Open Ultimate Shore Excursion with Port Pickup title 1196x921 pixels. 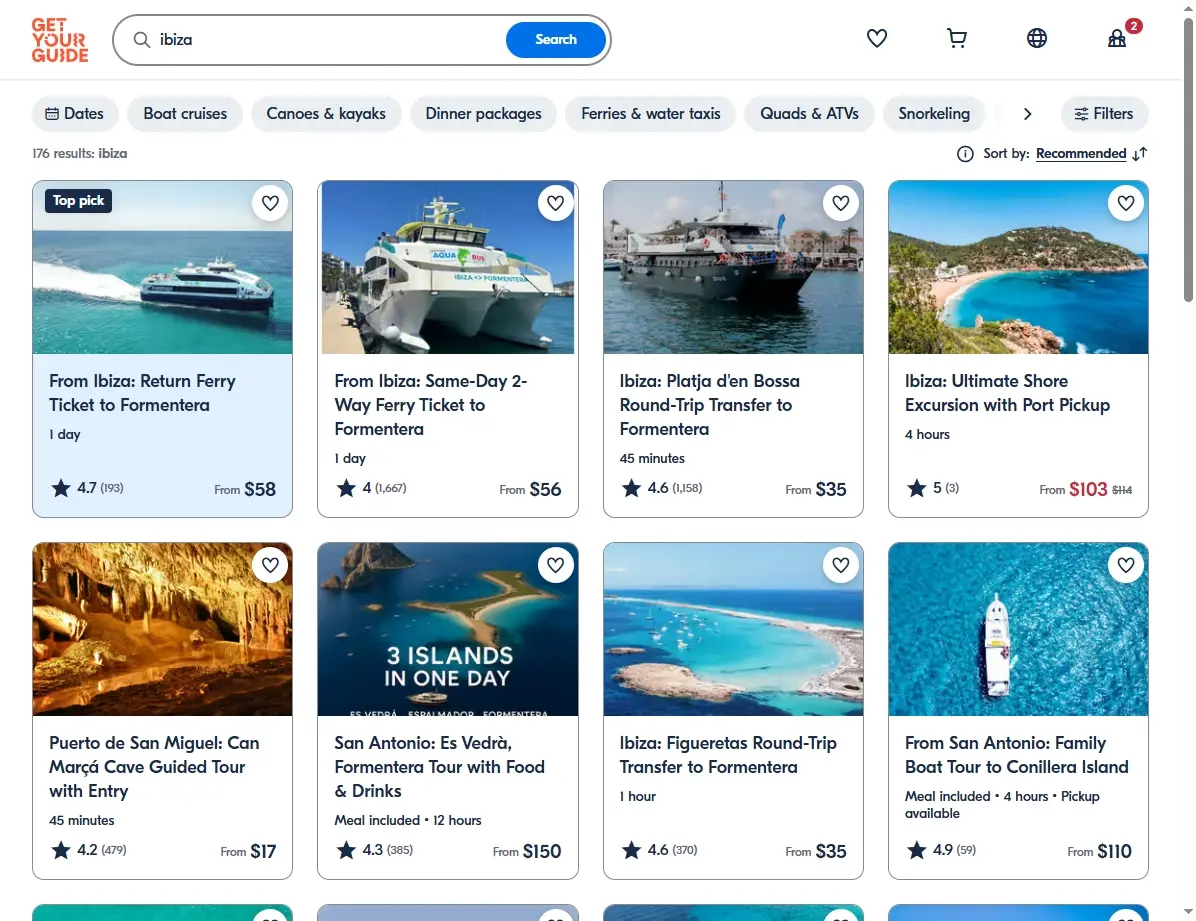point(1008,393)
